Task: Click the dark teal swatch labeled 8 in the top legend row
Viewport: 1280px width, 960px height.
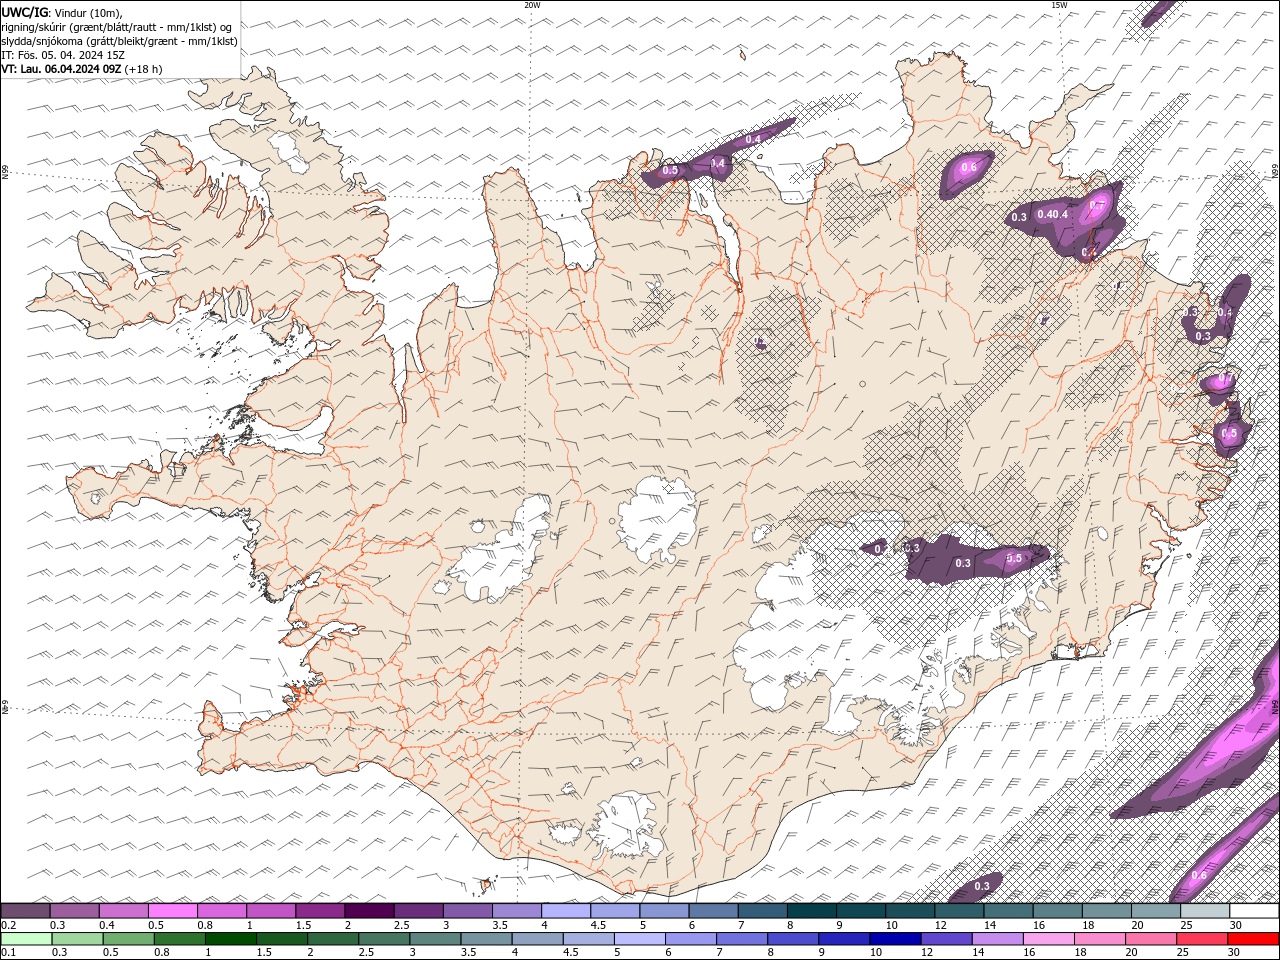Action: click(811, 911)
